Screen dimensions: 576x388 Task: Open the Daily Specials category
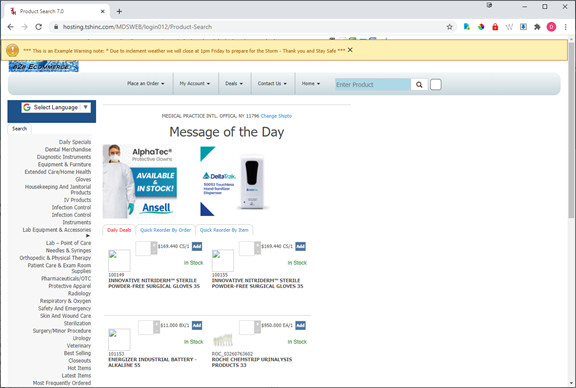tap(75, 142)
